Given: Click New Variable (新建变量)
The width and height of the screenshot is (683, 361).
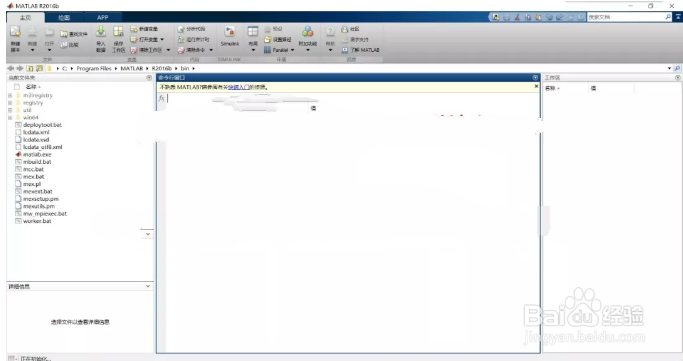Looking at the screenshot, I should point(144,29).
